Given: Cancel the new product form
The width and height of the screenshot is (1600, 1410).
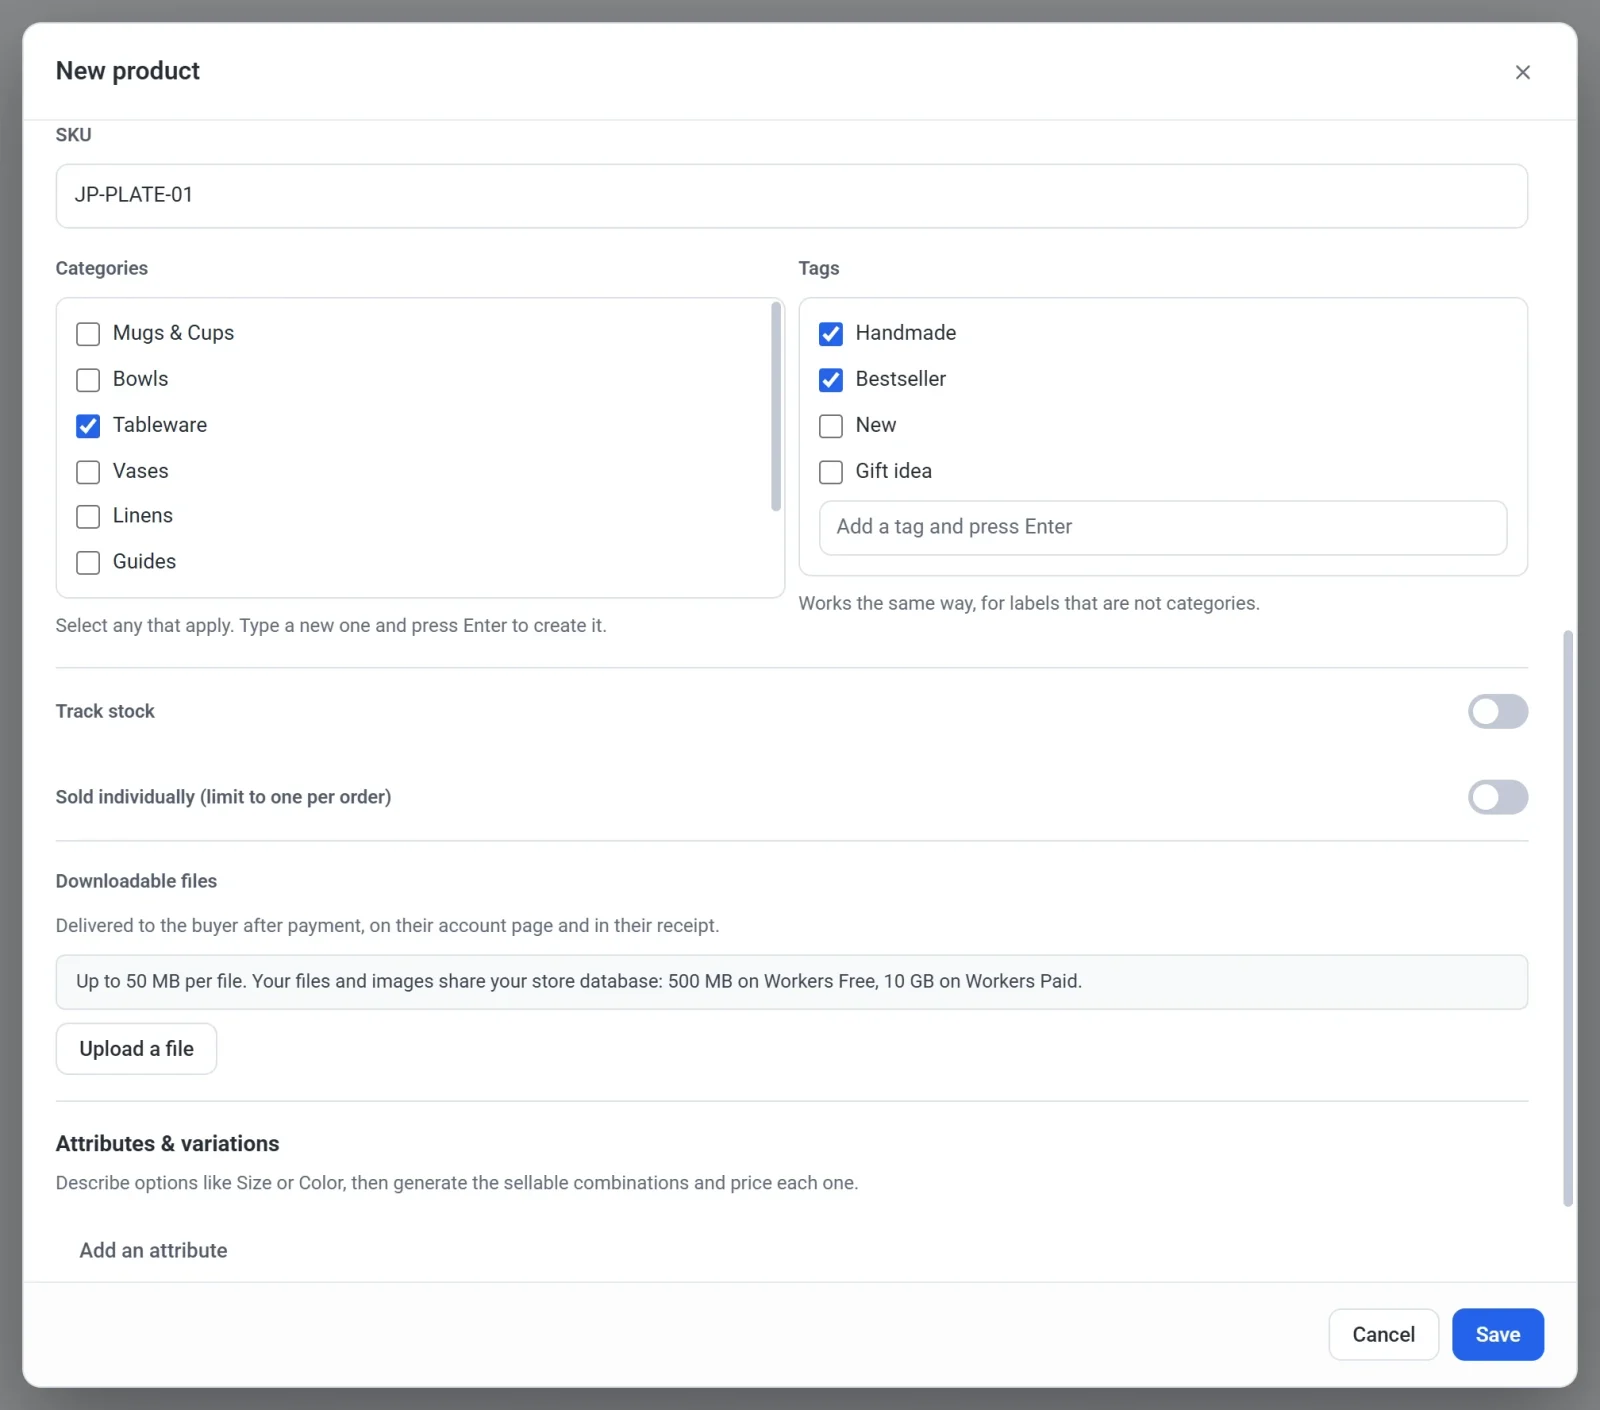Looking at the screenshot, I should [x=1383, y=1335].
